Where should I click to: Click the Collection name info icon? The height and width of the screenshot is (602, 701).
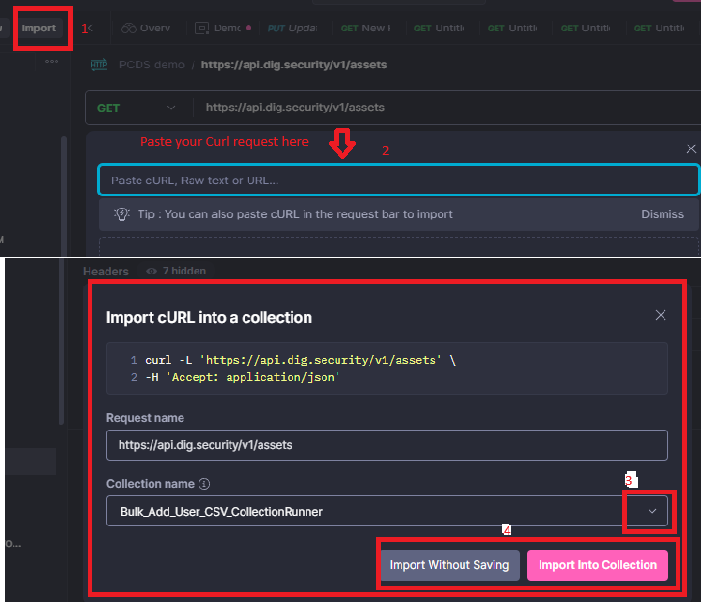tap(204, 484)
